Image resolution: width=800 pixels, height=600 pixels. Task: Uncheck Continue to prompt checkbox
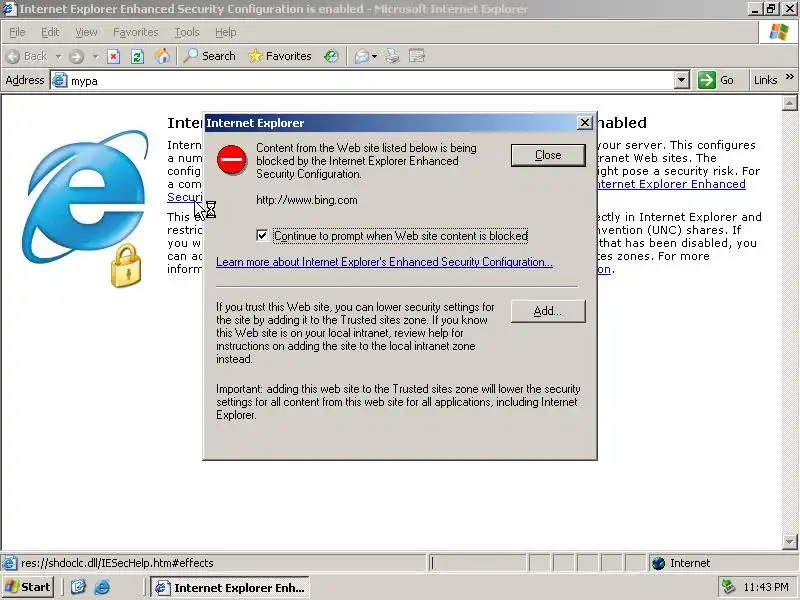(x=262, y=235)
